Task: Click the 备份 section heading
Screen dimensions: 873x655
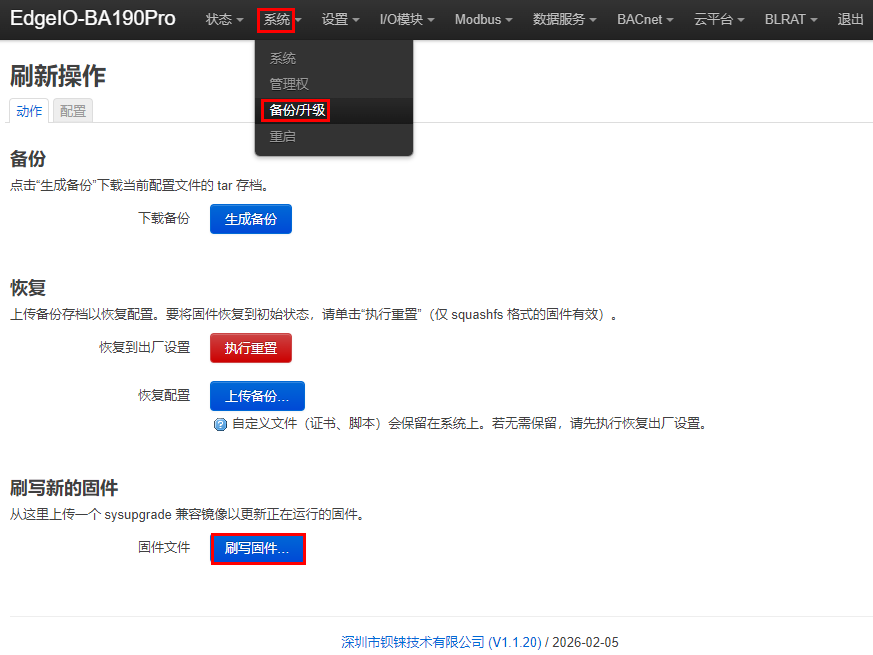Action: (28, 159)
